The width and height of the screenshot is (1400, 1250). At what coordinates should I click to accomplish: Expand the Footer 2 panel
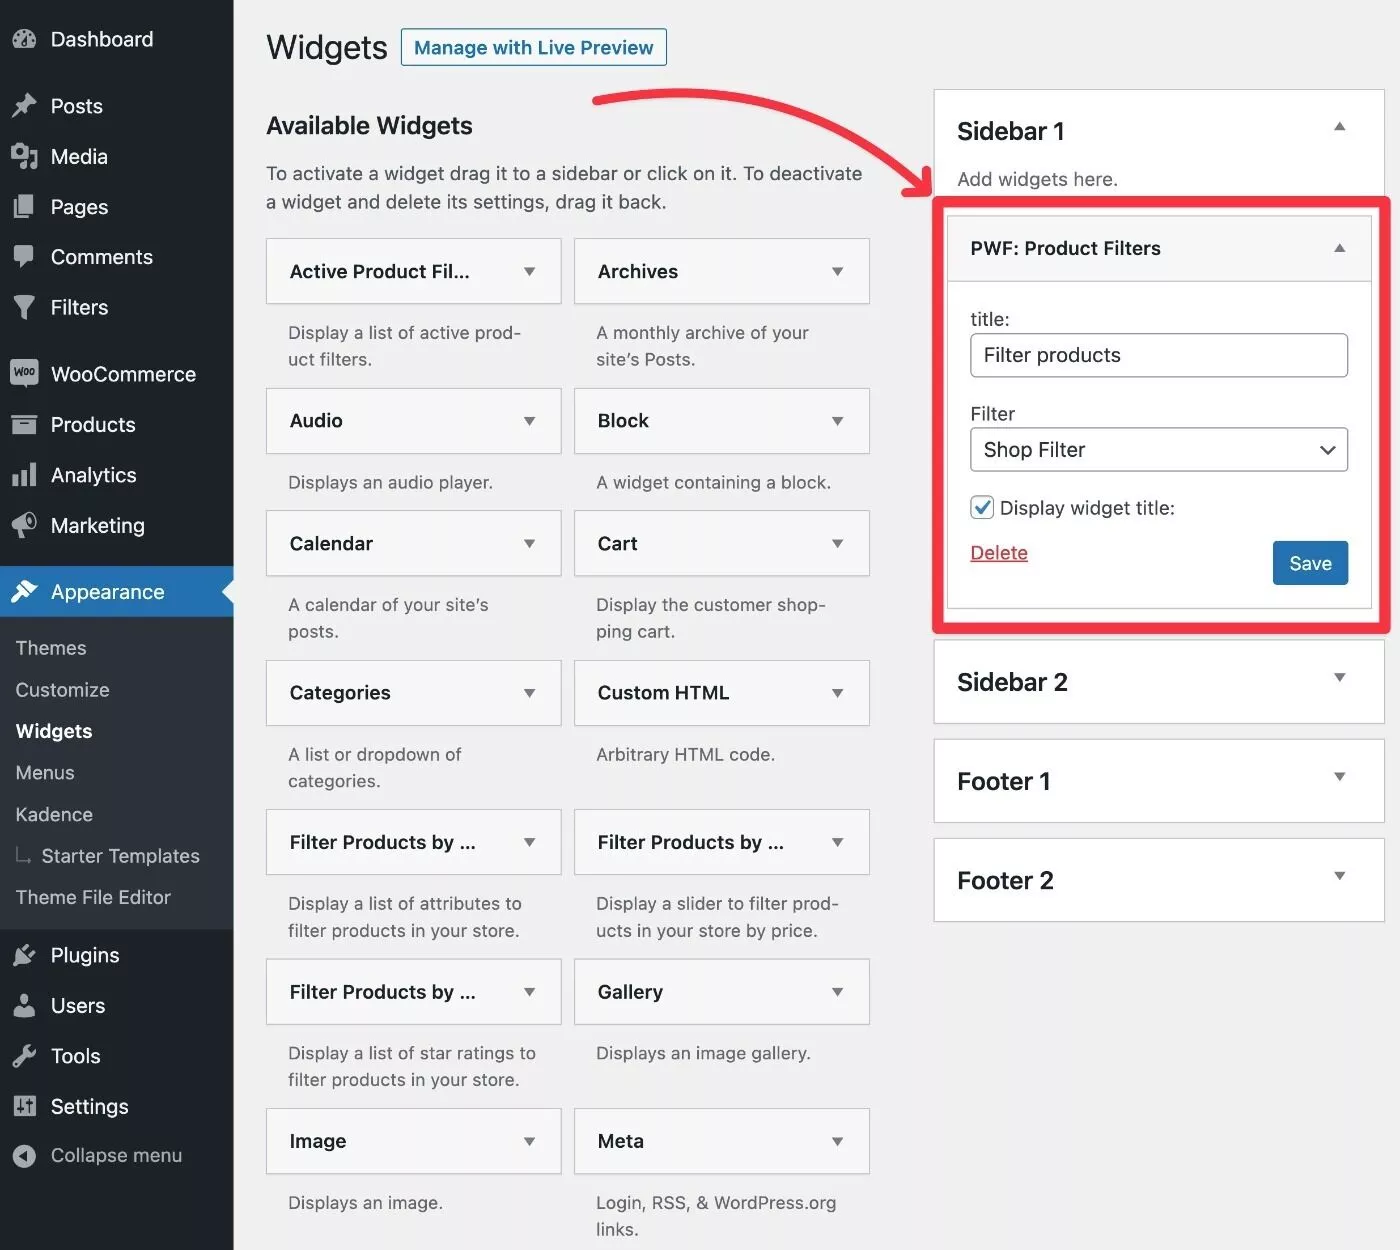1339,876
